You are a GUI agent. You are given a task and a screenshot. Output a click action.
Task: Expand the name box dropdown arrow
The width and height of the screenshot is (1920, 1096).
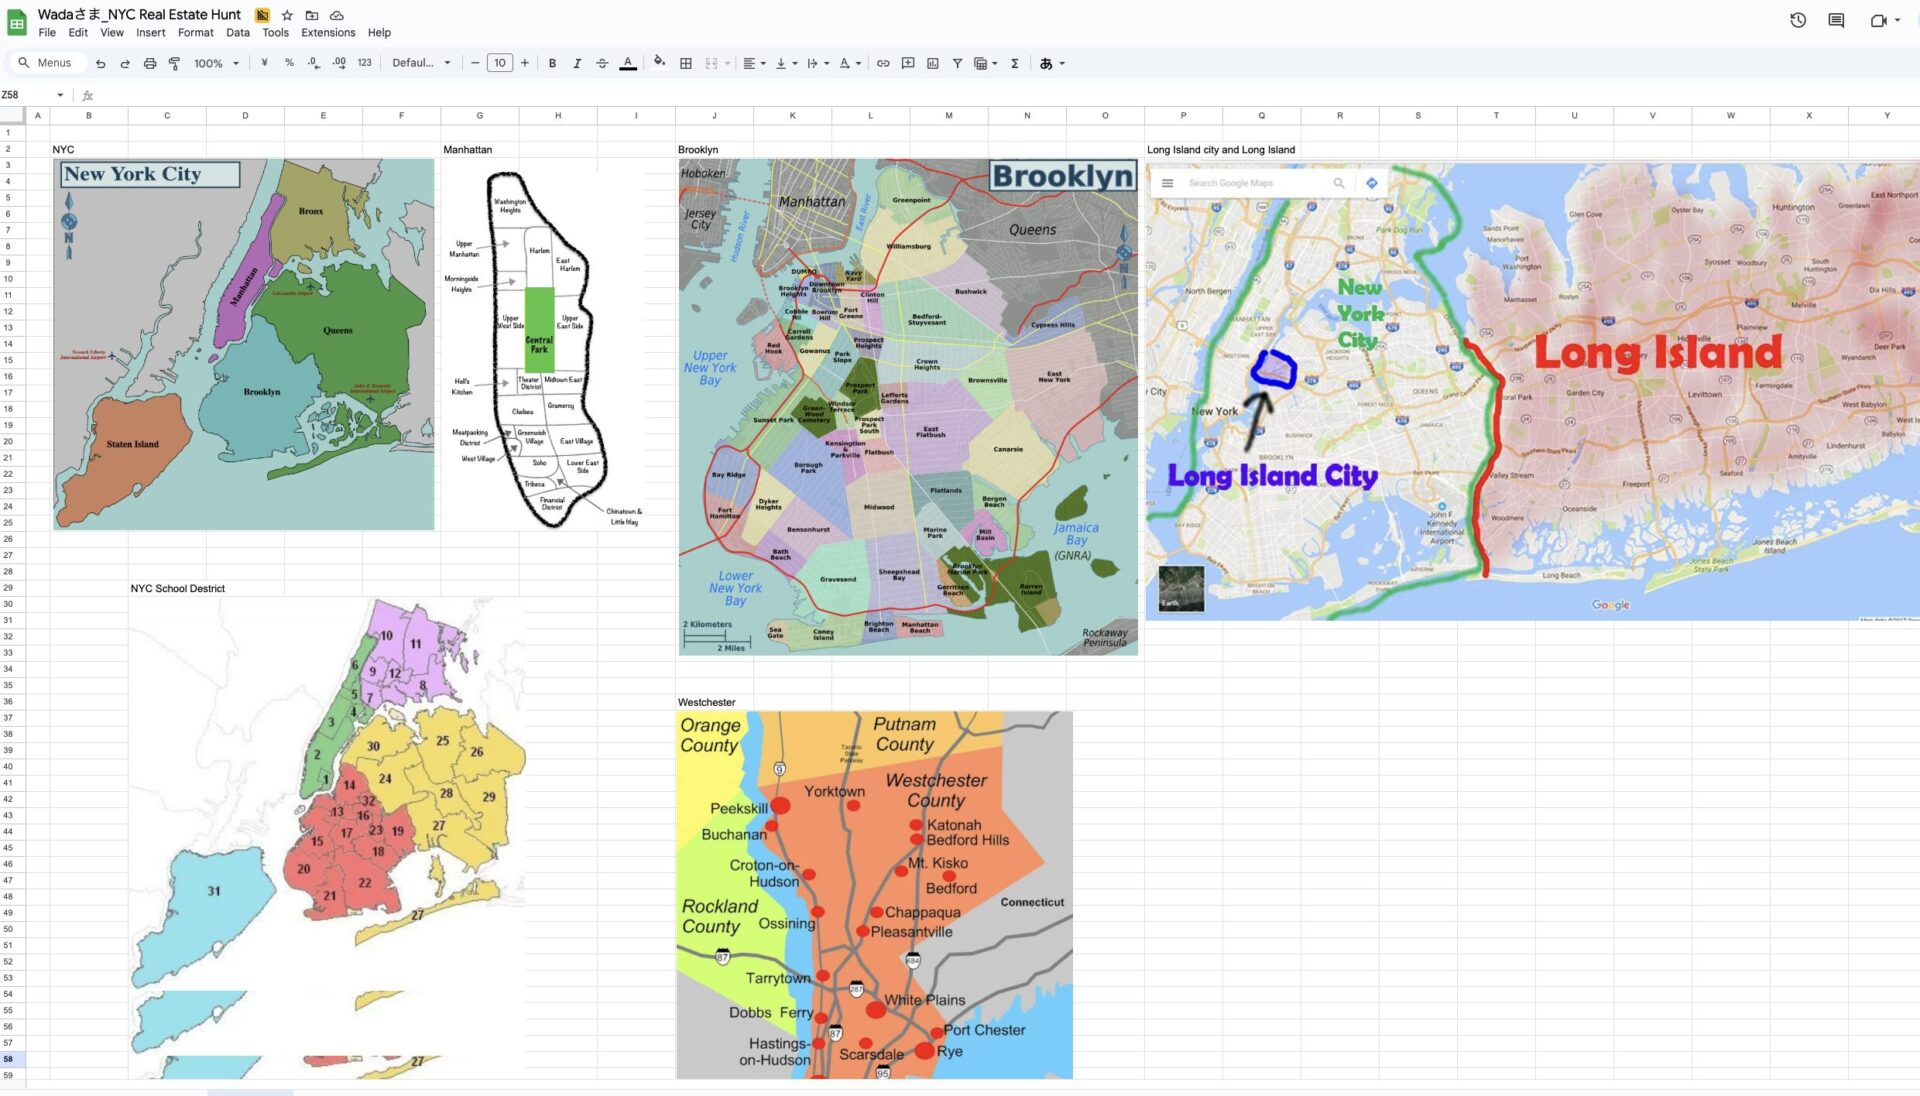(x=60, y=95)
